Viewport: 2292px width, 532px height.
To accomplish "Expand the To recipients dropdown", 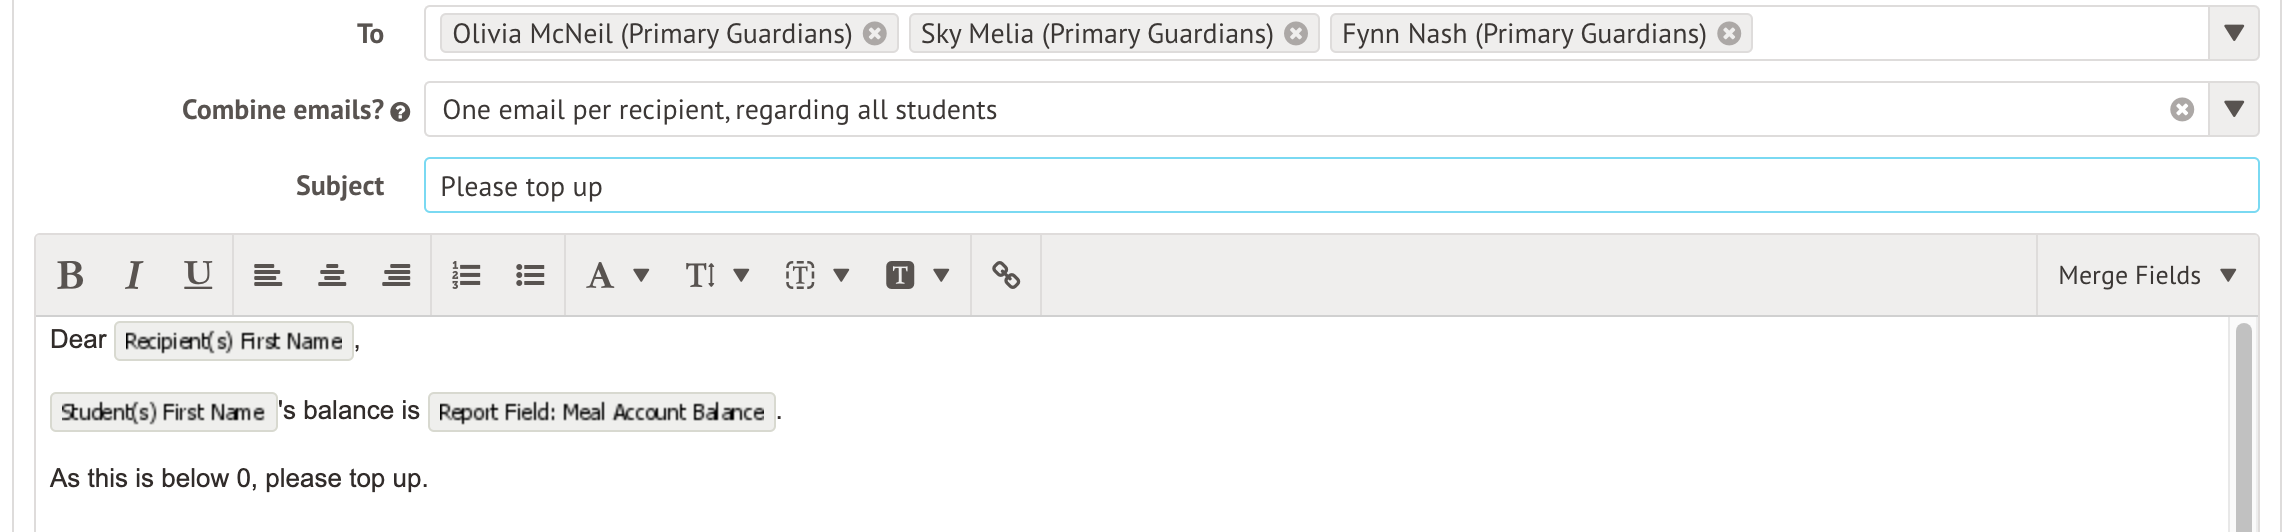I will pos(2234,33).
